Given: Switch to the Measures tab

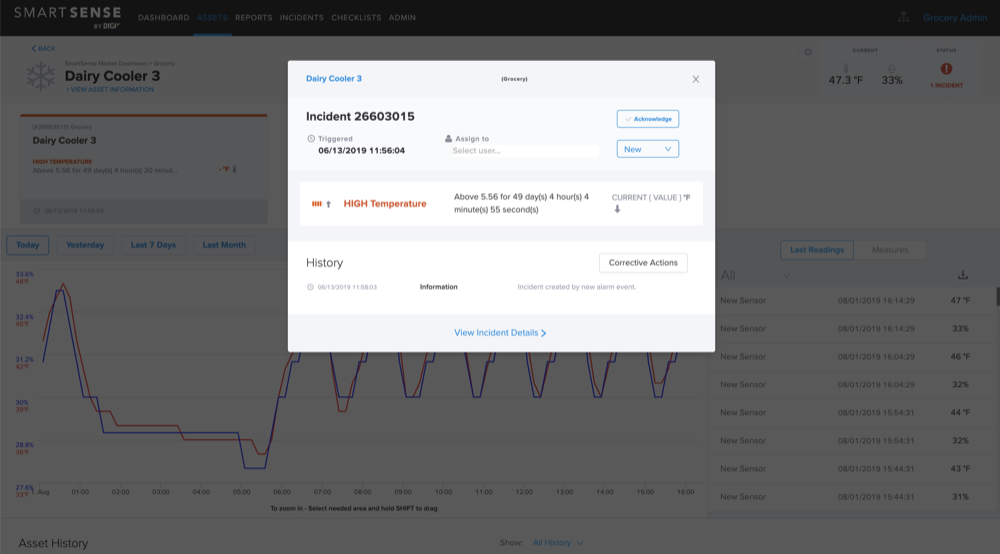Looking at the screenshot, I should pyautogui.click(x=890, y=250).
